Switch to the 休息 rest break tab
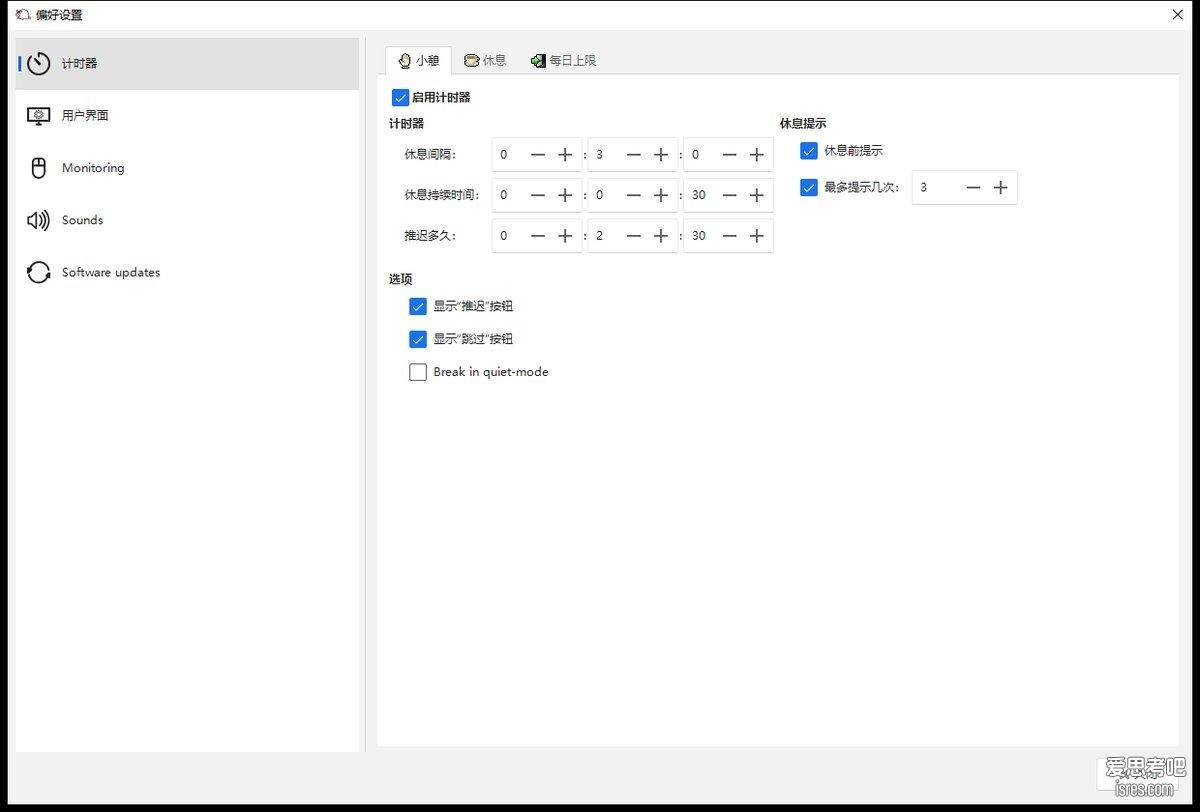This screenshot has width=1200, height=812. pyautogui.click(x=485, y=60)
